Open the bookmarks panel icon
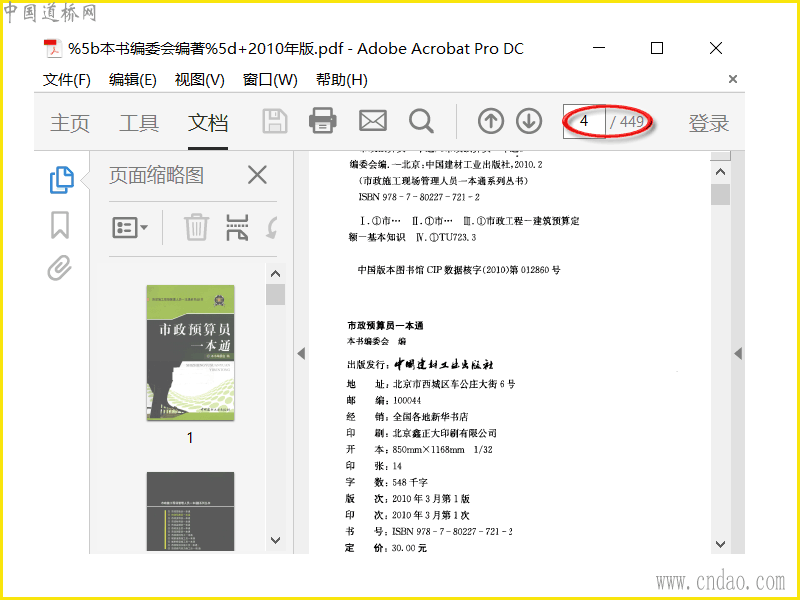Viewport: 800px width, 600px height. tap(60, 225)
